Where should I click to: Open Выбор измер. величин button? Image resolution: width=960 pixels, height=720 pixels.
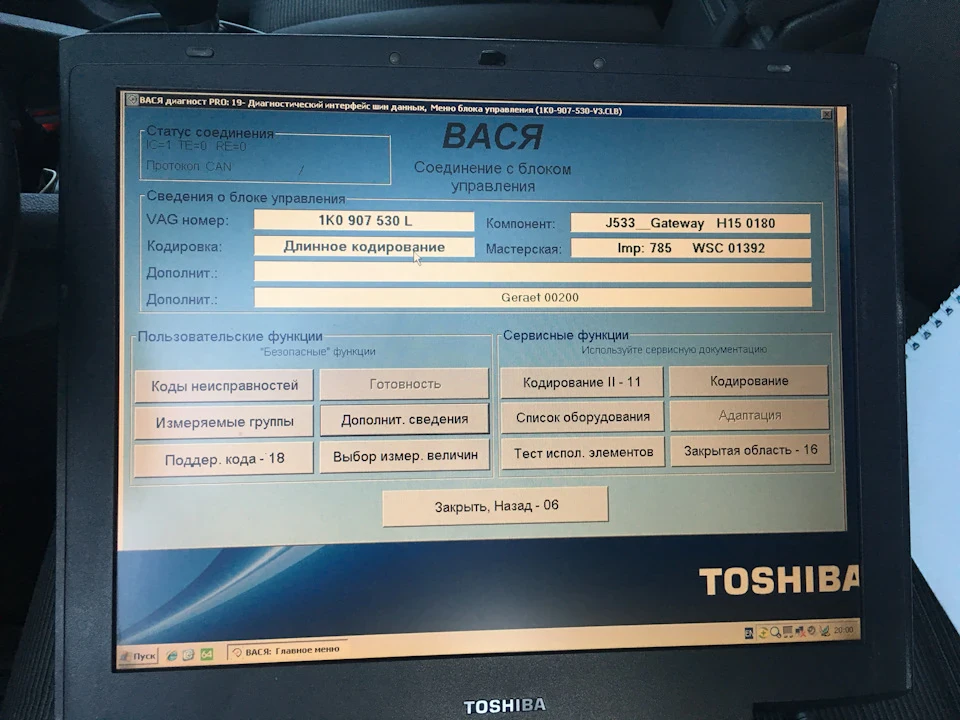405,456
